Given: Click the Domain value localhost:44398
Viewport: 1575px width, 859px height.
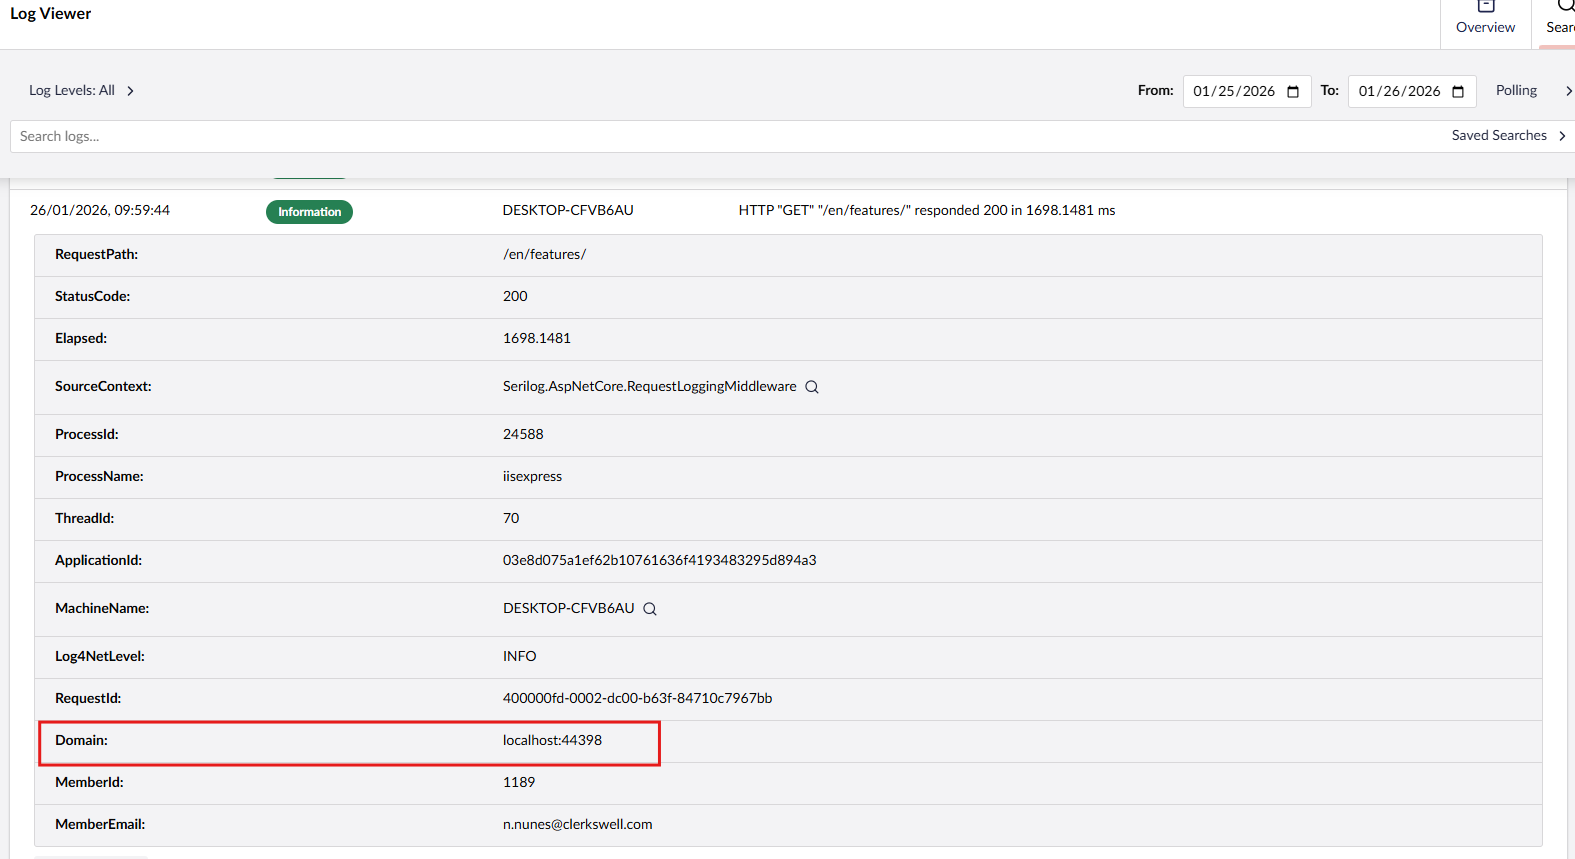Looking at the screenshot, I should [552, 741].
